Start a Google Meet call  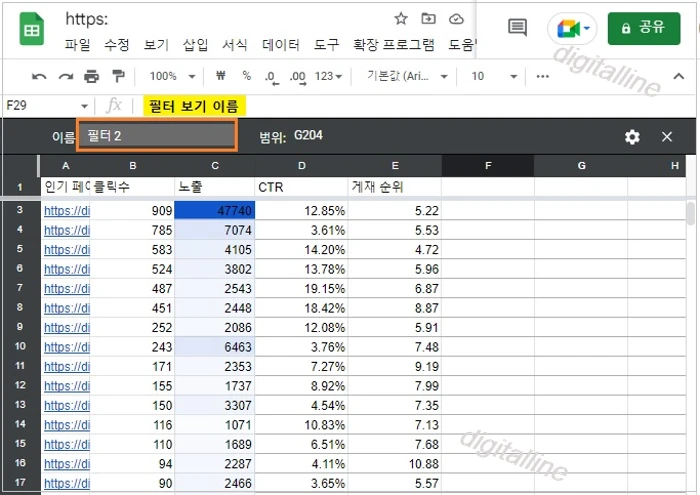[x=573, y=29]
